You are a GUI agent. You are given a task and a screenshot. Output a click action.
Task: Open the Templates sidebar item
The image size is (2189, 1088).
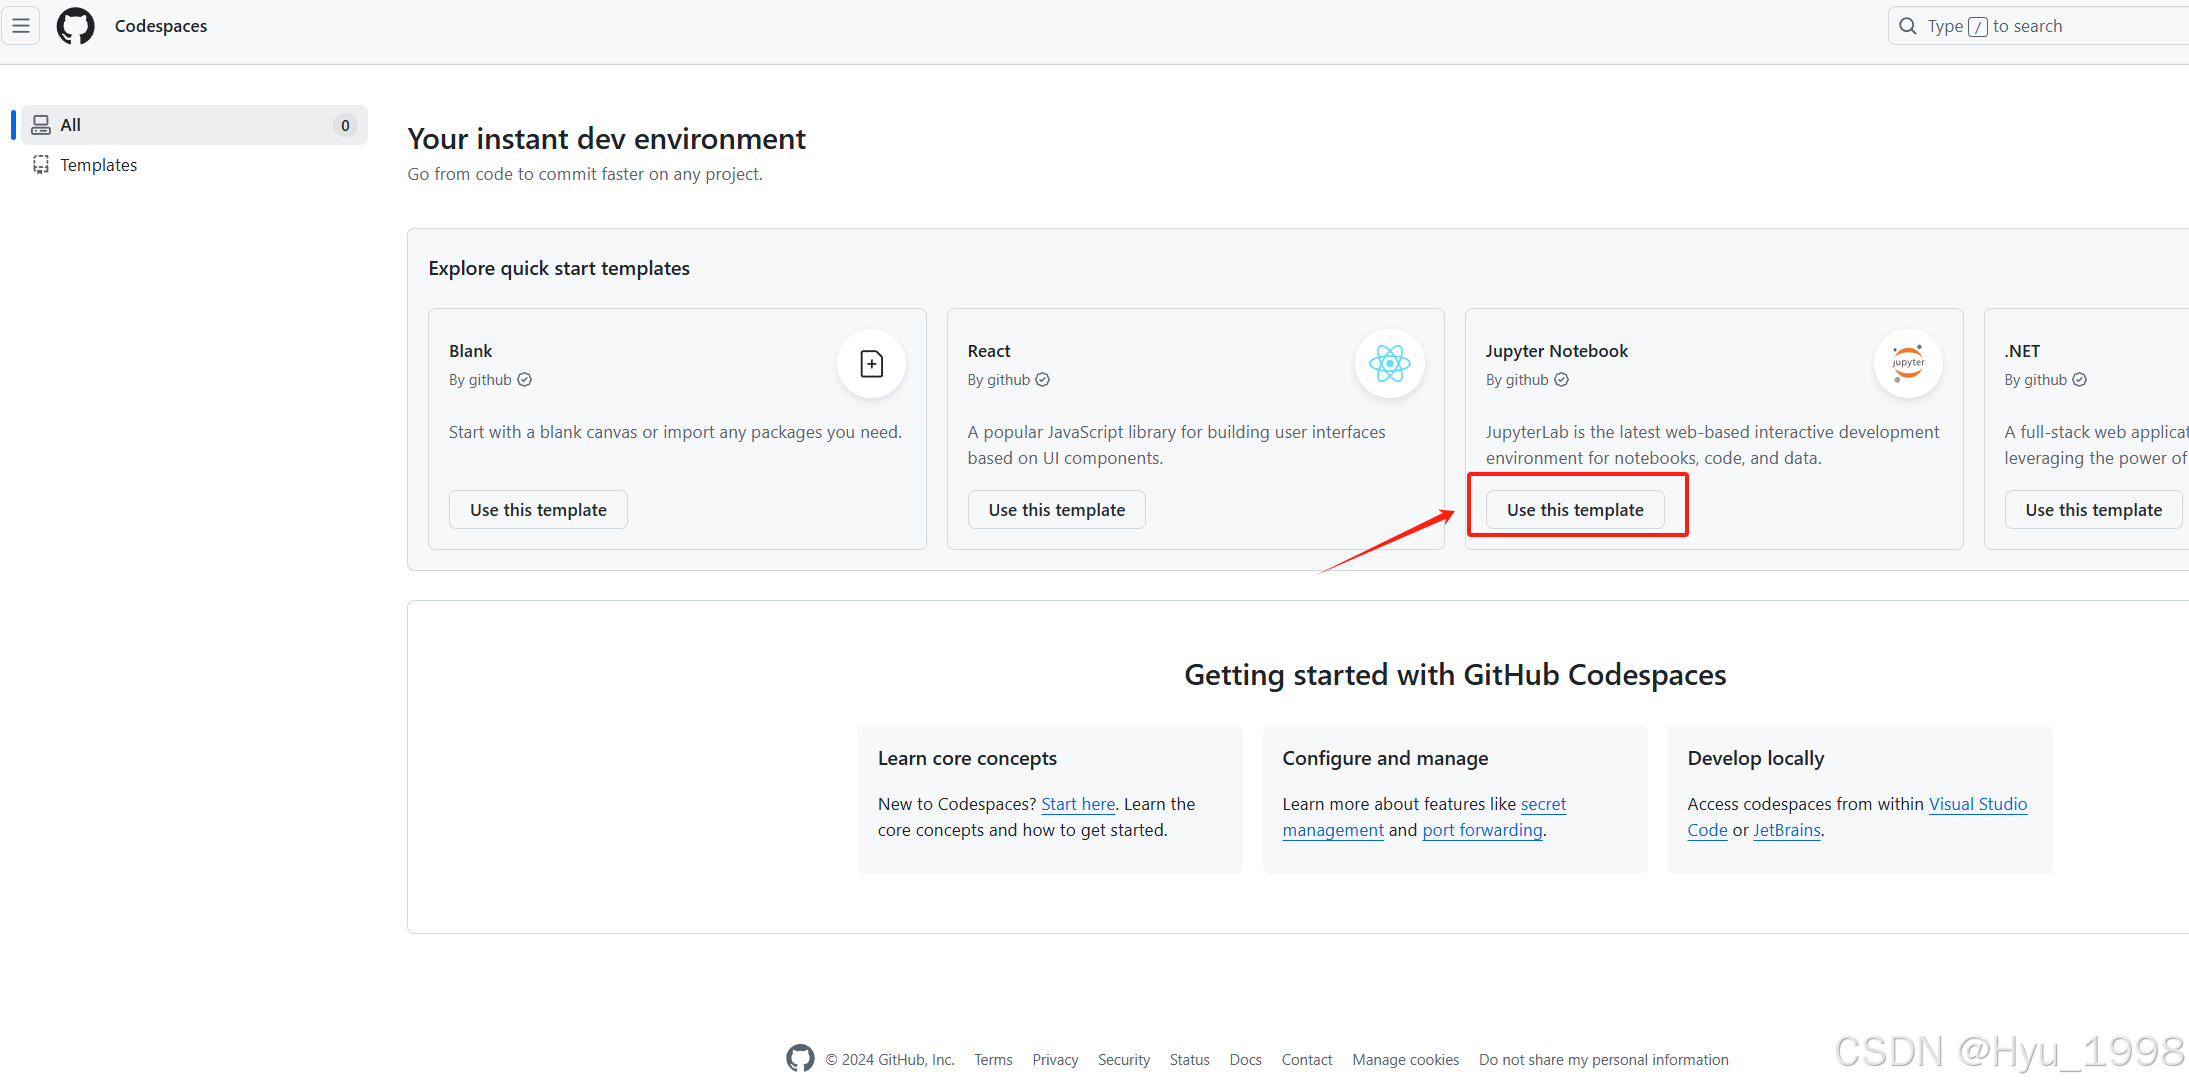point(194,165)
